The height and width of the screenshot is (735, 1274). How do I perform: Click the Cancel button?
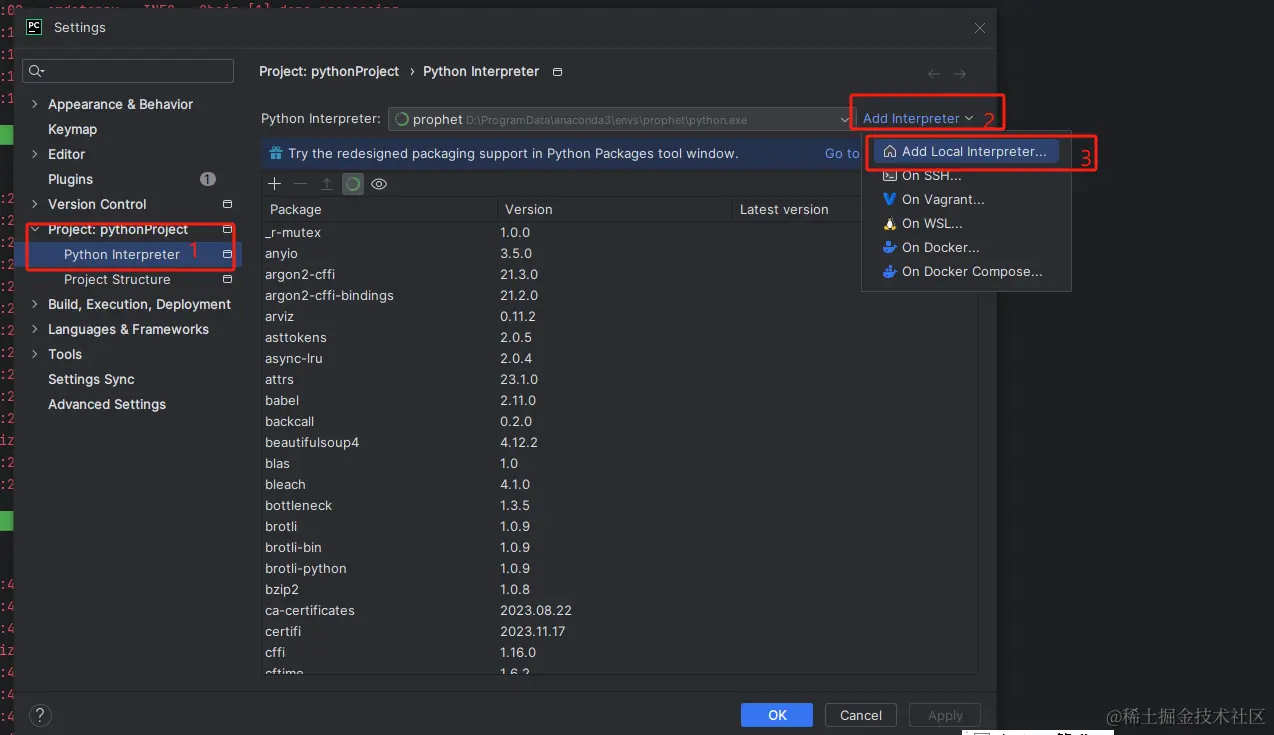coord(860,714)
